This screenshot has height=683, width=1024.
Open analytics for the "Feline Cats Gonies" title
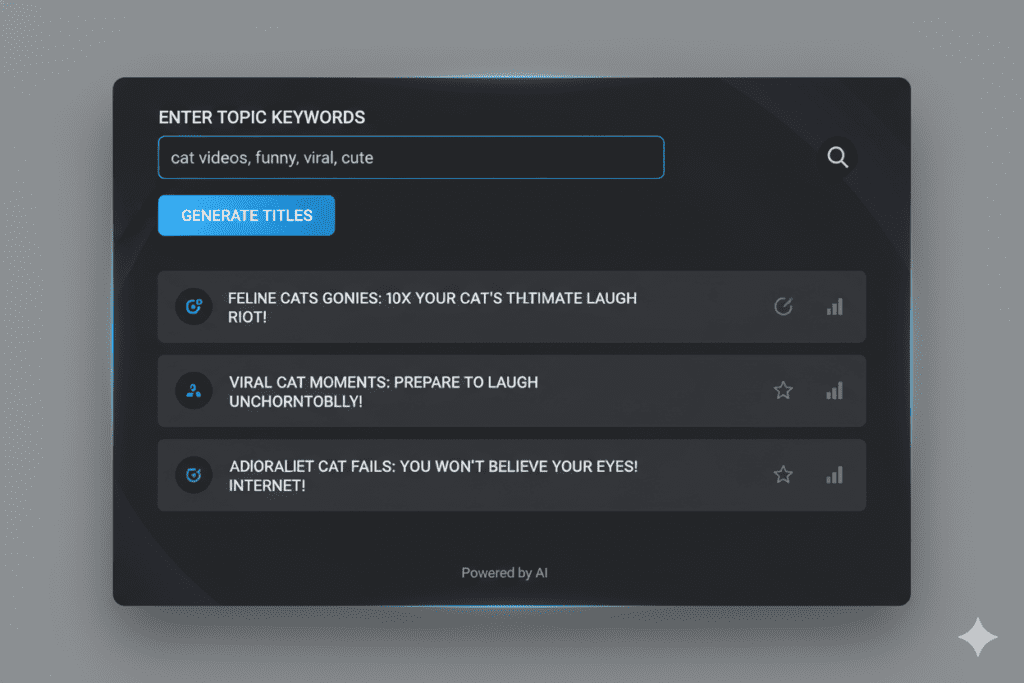pyautogui.click(x=834, y=306)
